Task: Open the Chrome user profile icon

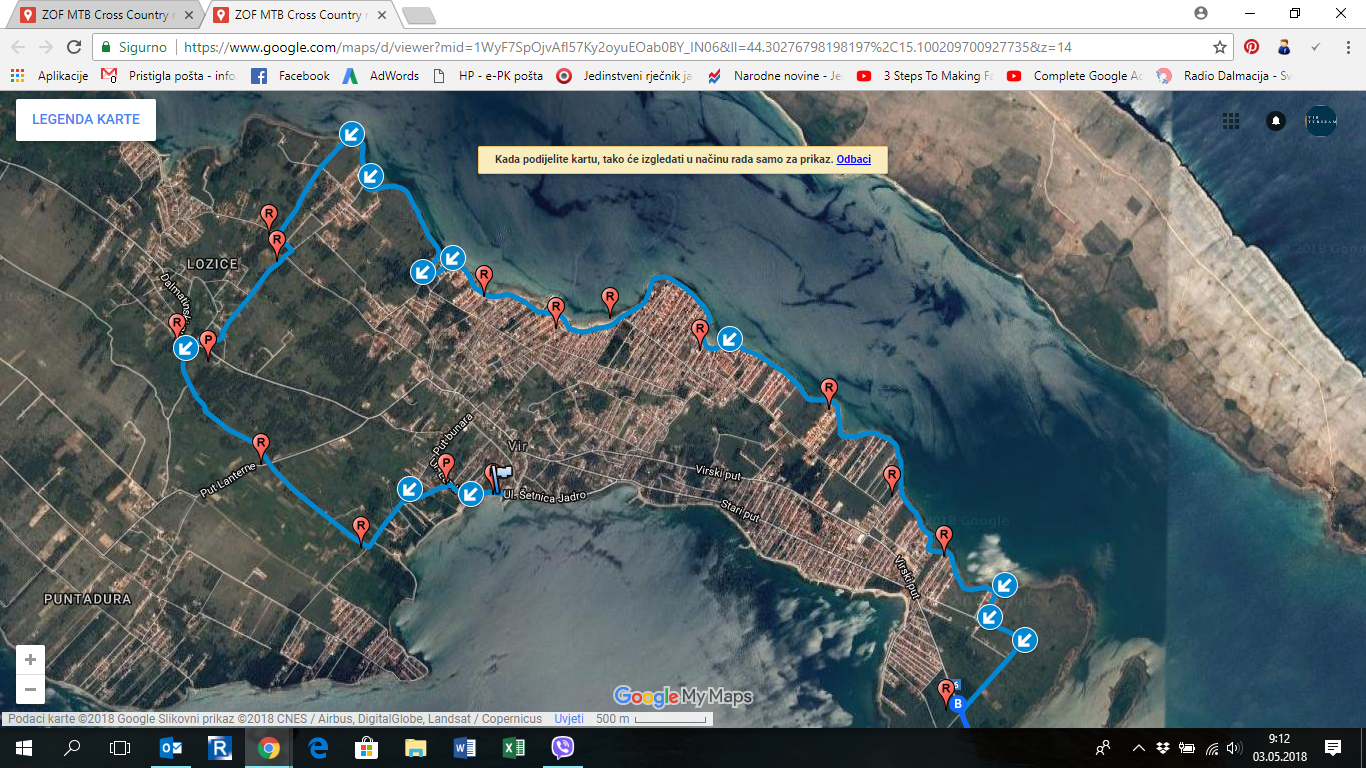Action: coord(1201,14)
